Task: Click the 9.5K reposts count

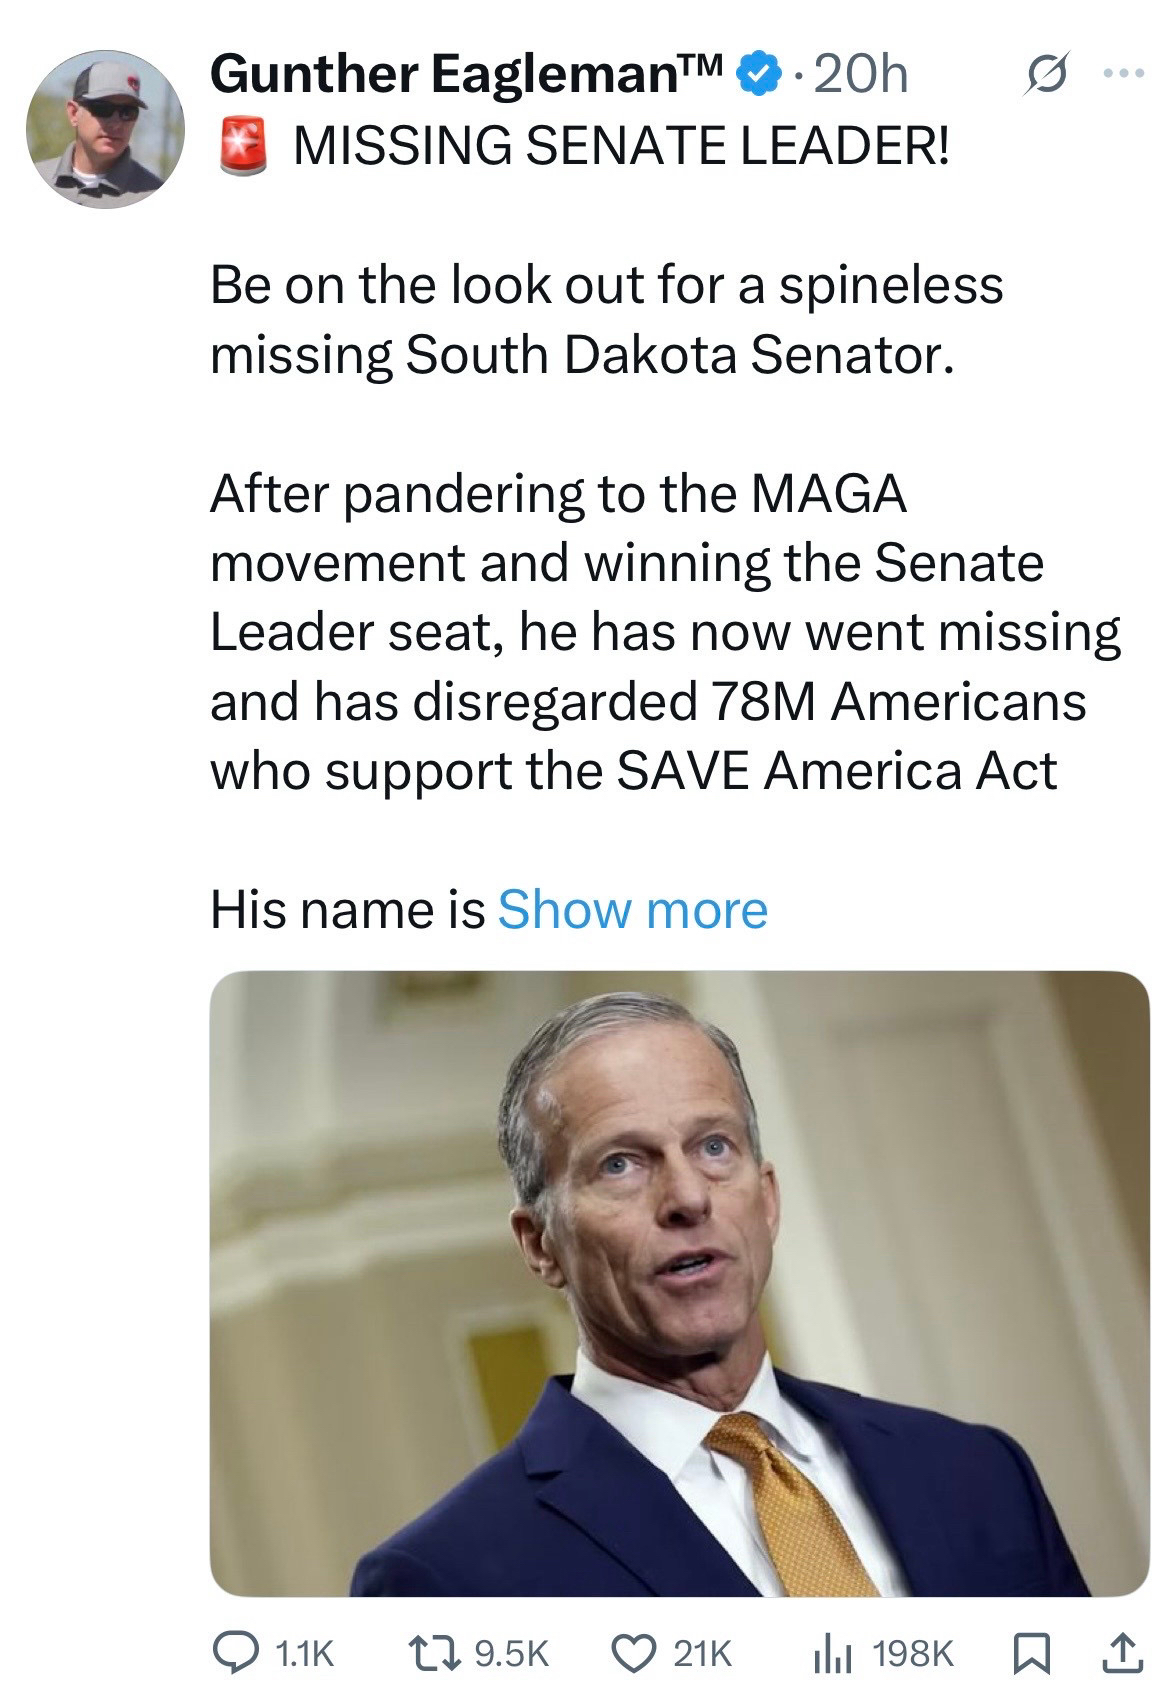Action: (x=510, y=1656)
